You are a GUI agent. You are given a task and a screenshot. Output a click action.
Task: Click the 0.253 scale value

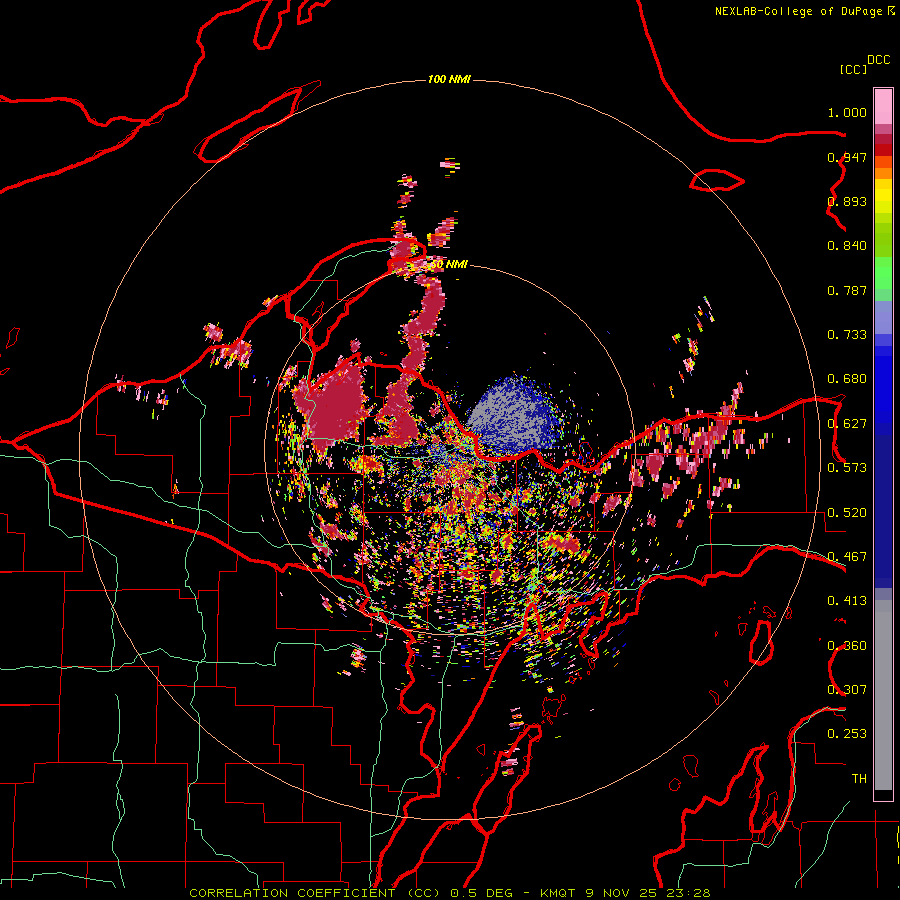(x=847, y=734)
